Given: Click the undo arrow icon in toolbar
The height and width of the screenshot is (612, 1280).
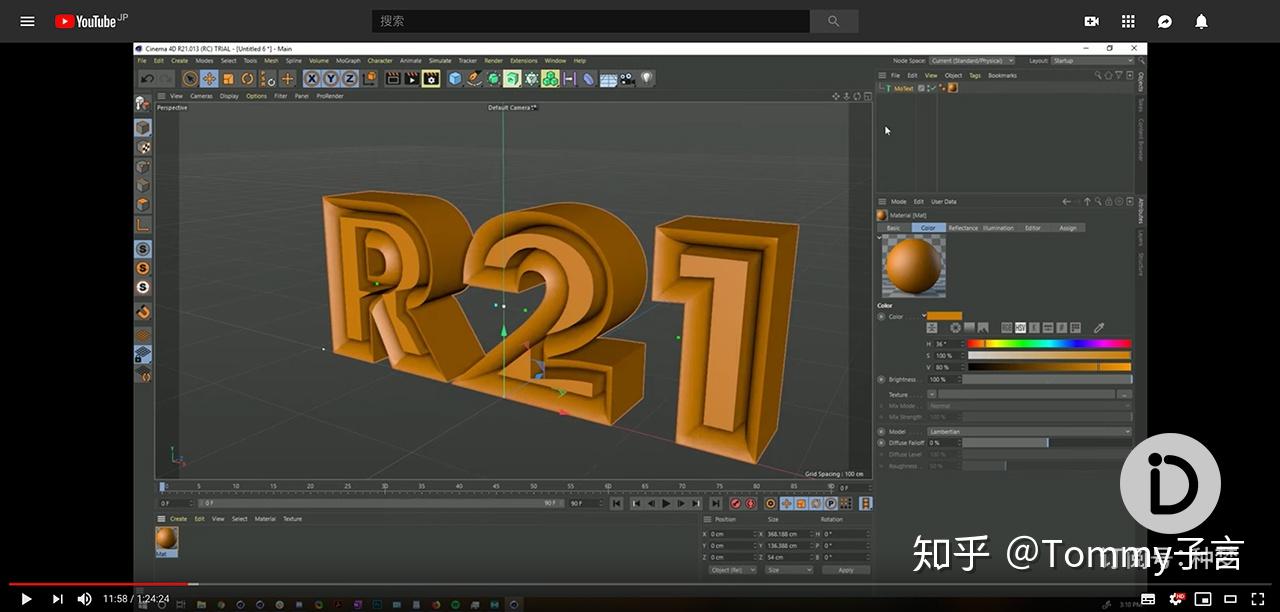Looking at the screenshot, I should (x=146, y=79).
